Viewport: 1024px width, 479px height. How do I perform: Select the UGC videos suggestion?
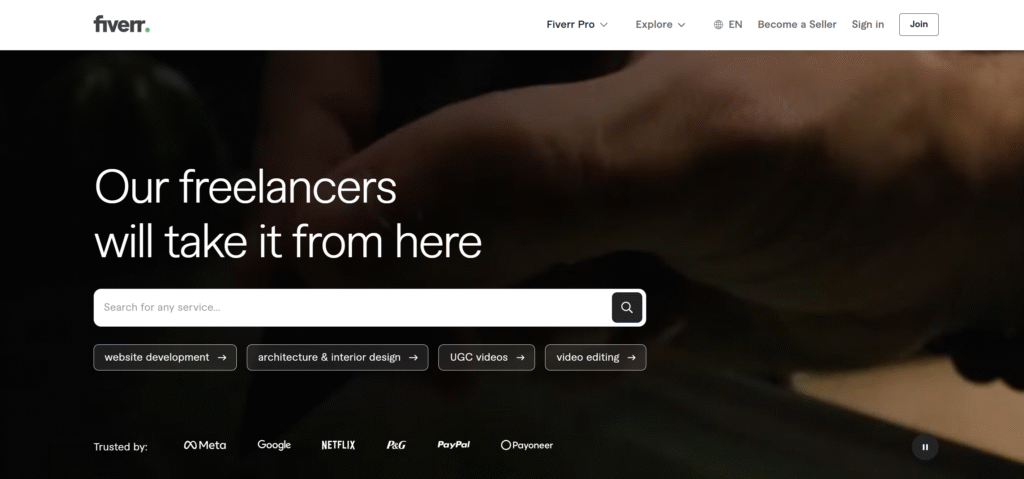click(x=487, y=357)
